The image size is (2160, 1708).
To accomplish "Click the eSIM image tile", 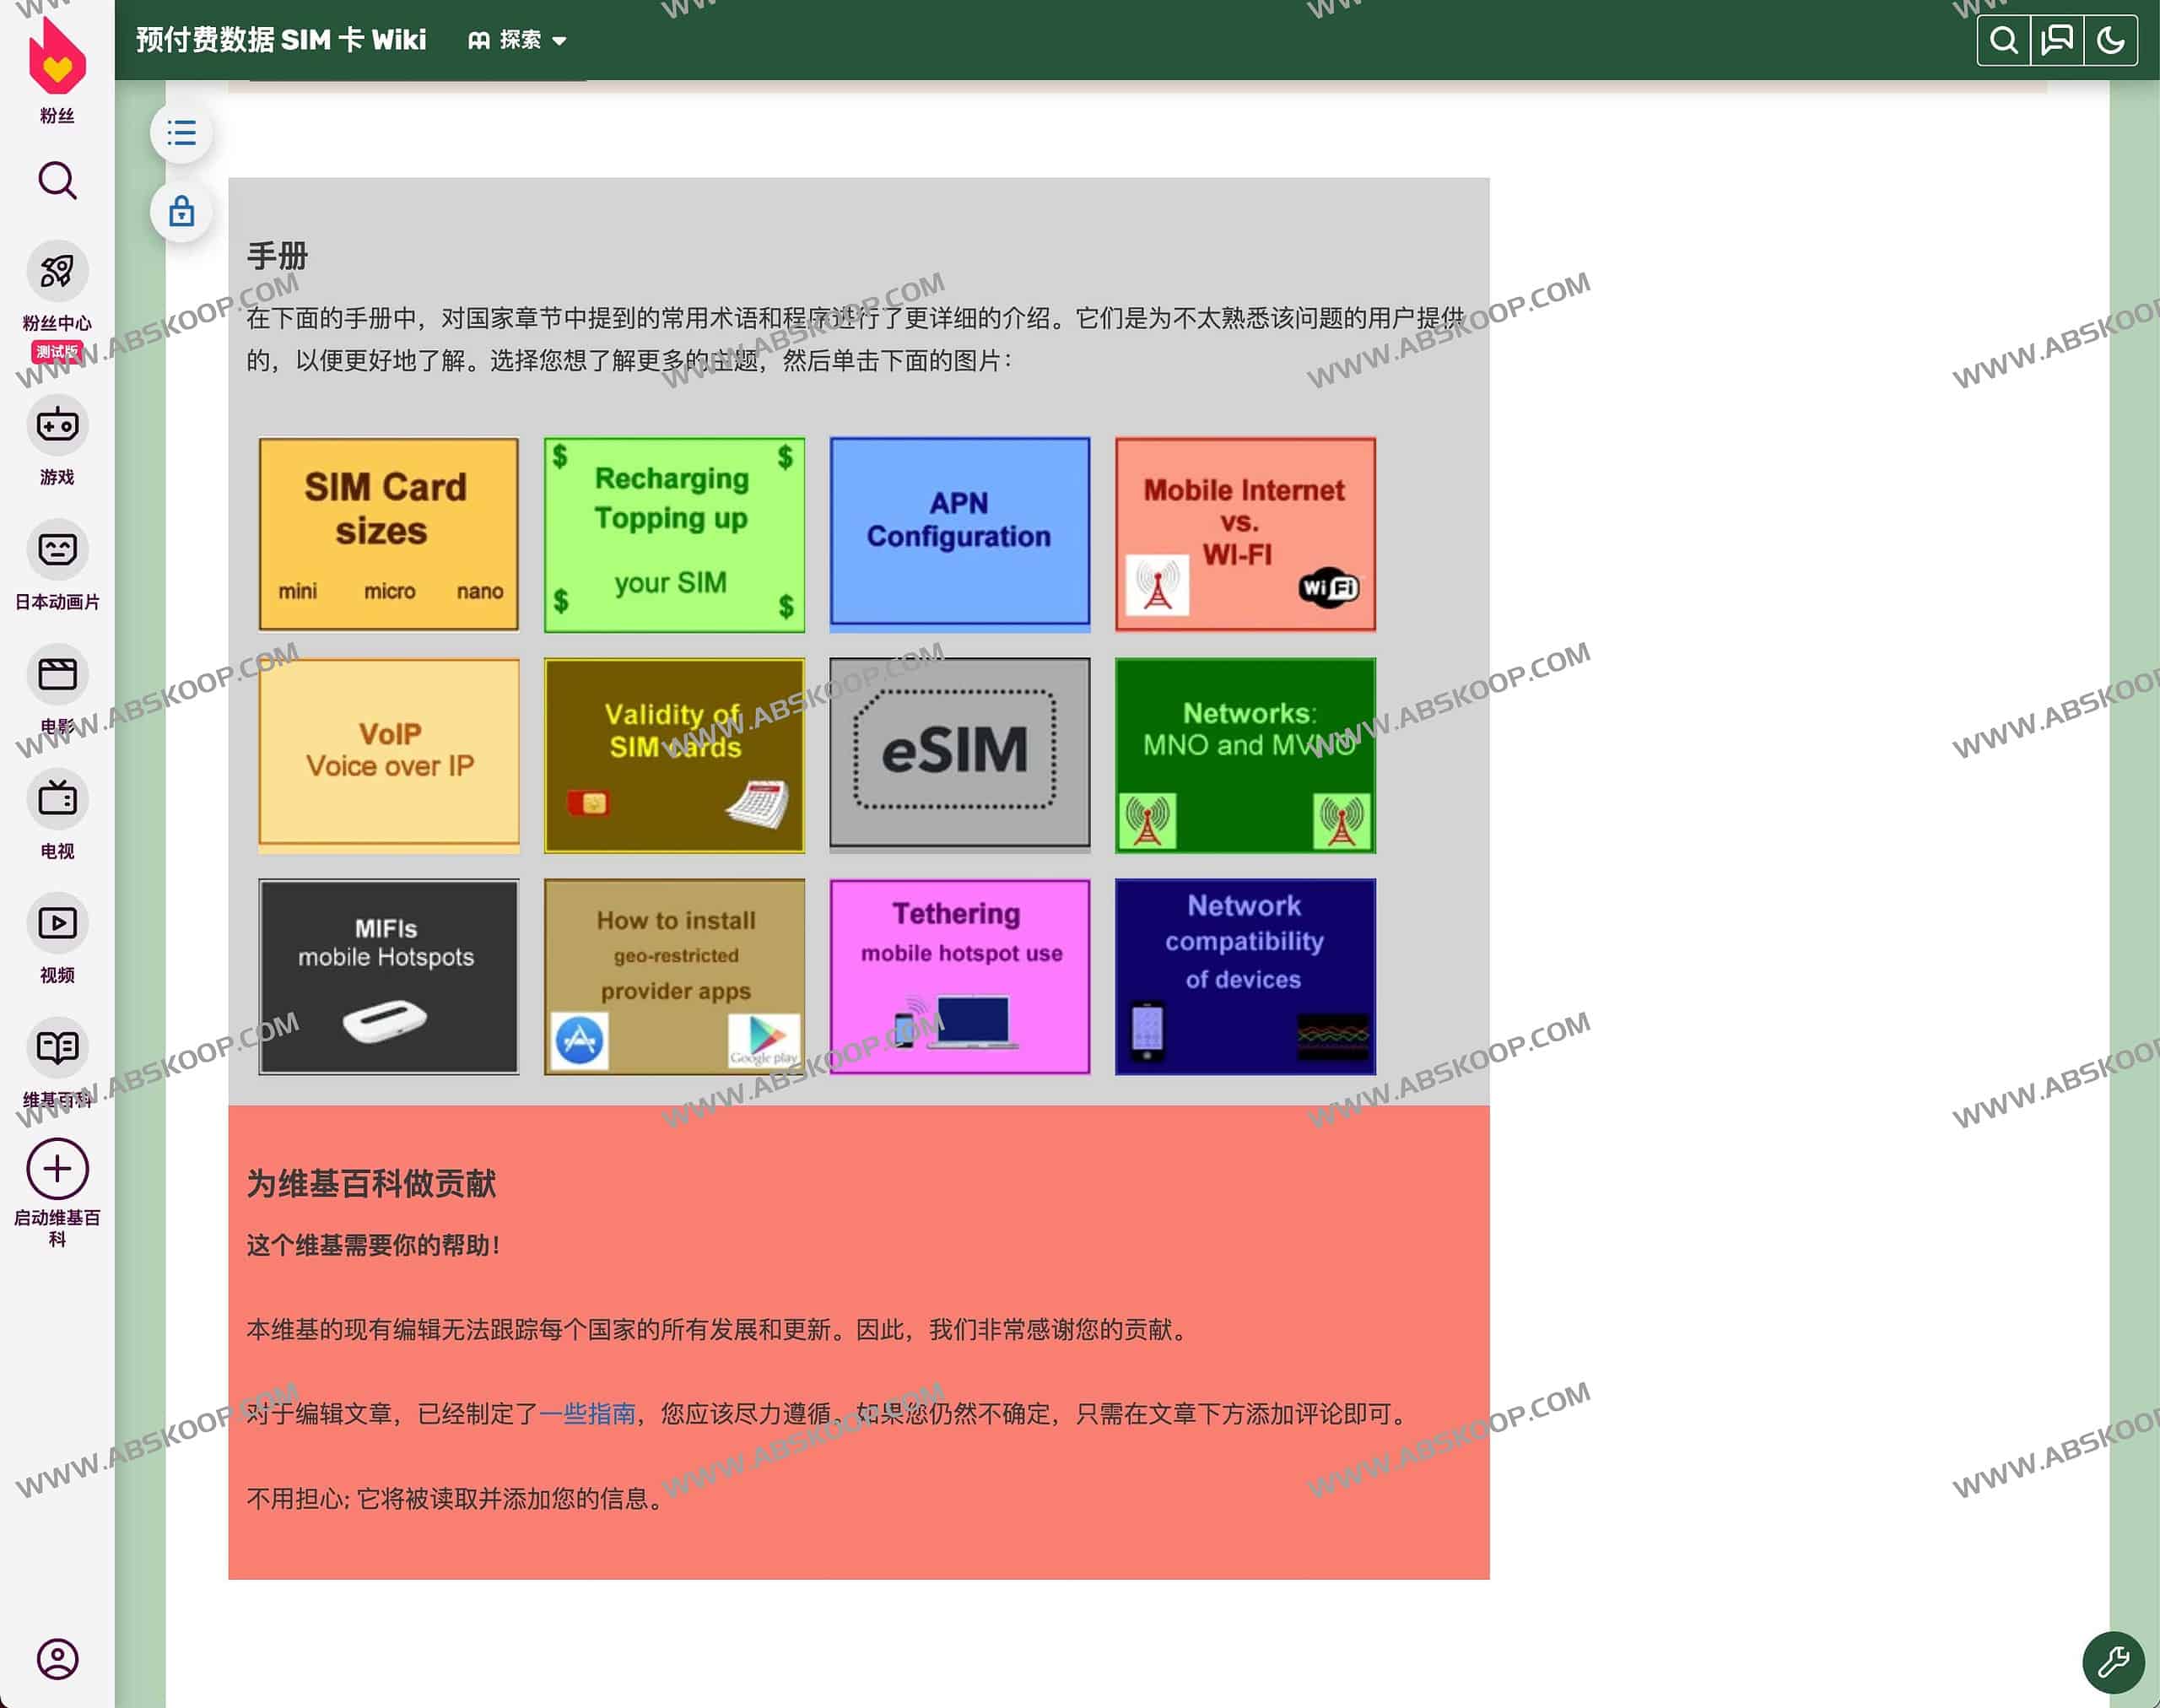I will pos(959,754).
